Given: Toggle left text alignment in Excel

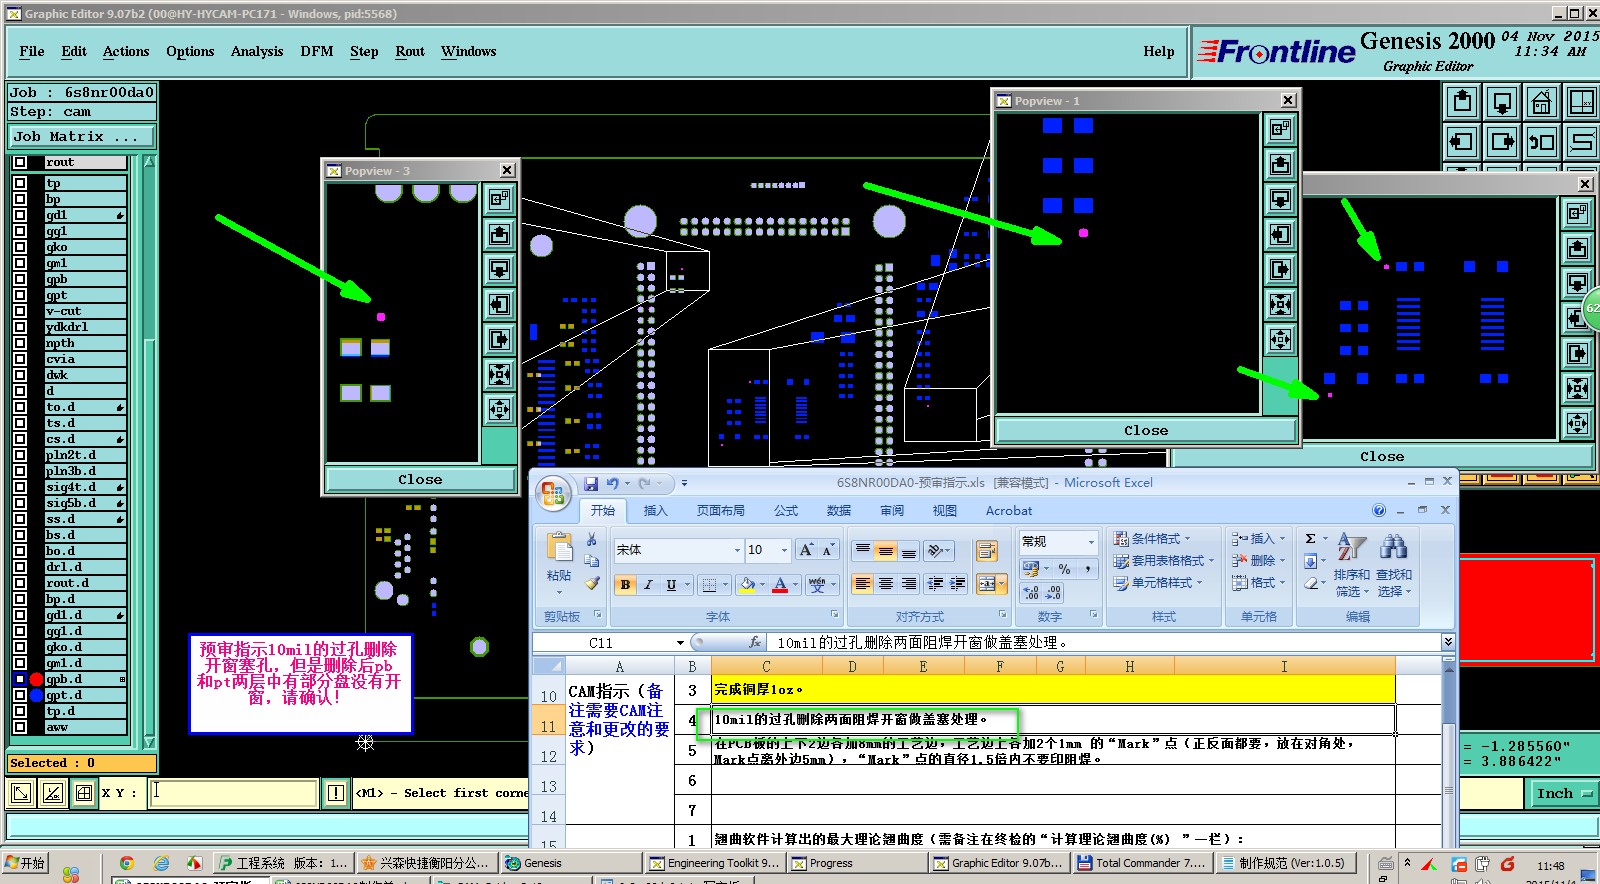Looking at the screenshot, I should [863, 584].
